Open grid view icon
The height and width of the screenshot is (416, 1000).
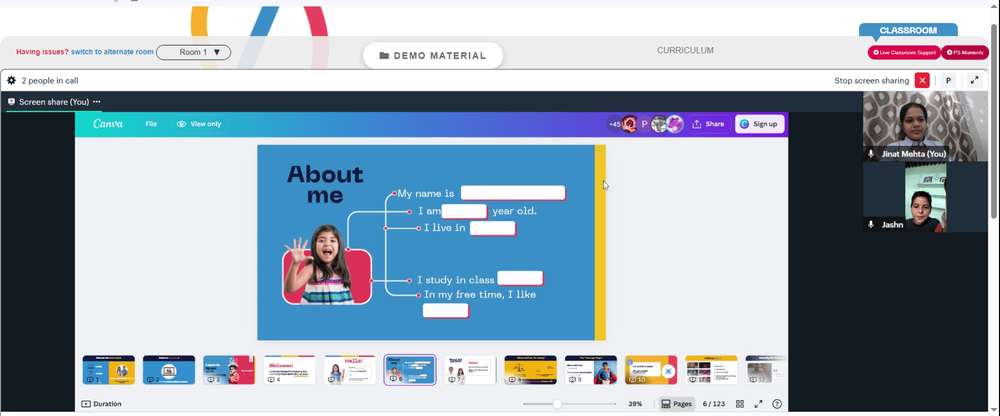[740, 404]
